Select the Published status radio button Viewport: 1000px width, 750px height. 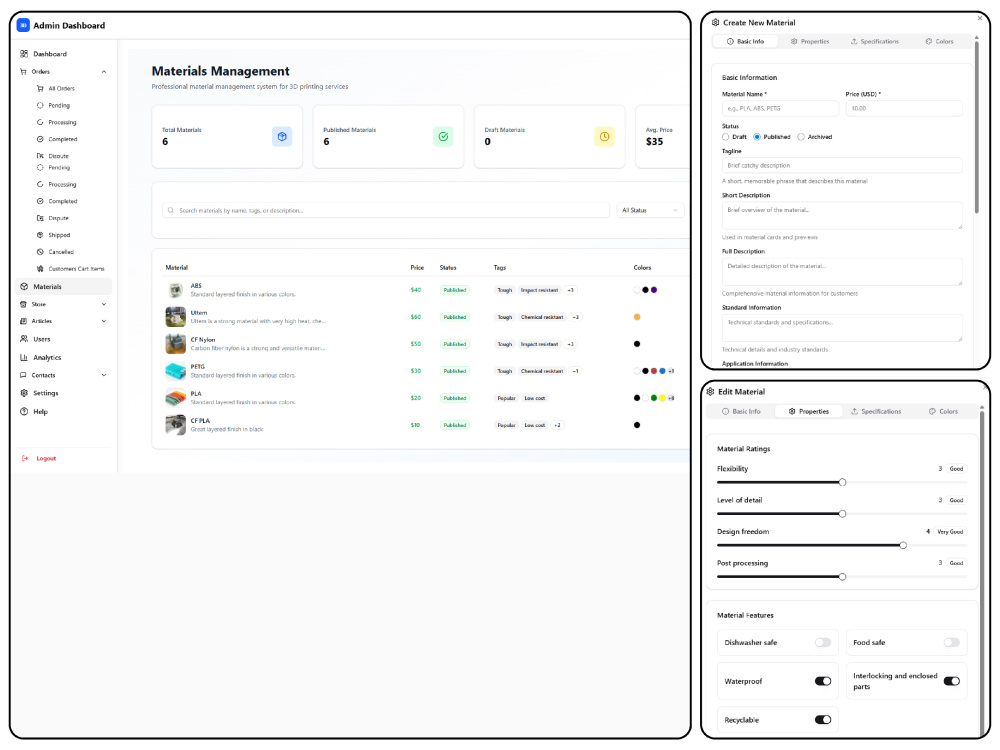[757, 137]
